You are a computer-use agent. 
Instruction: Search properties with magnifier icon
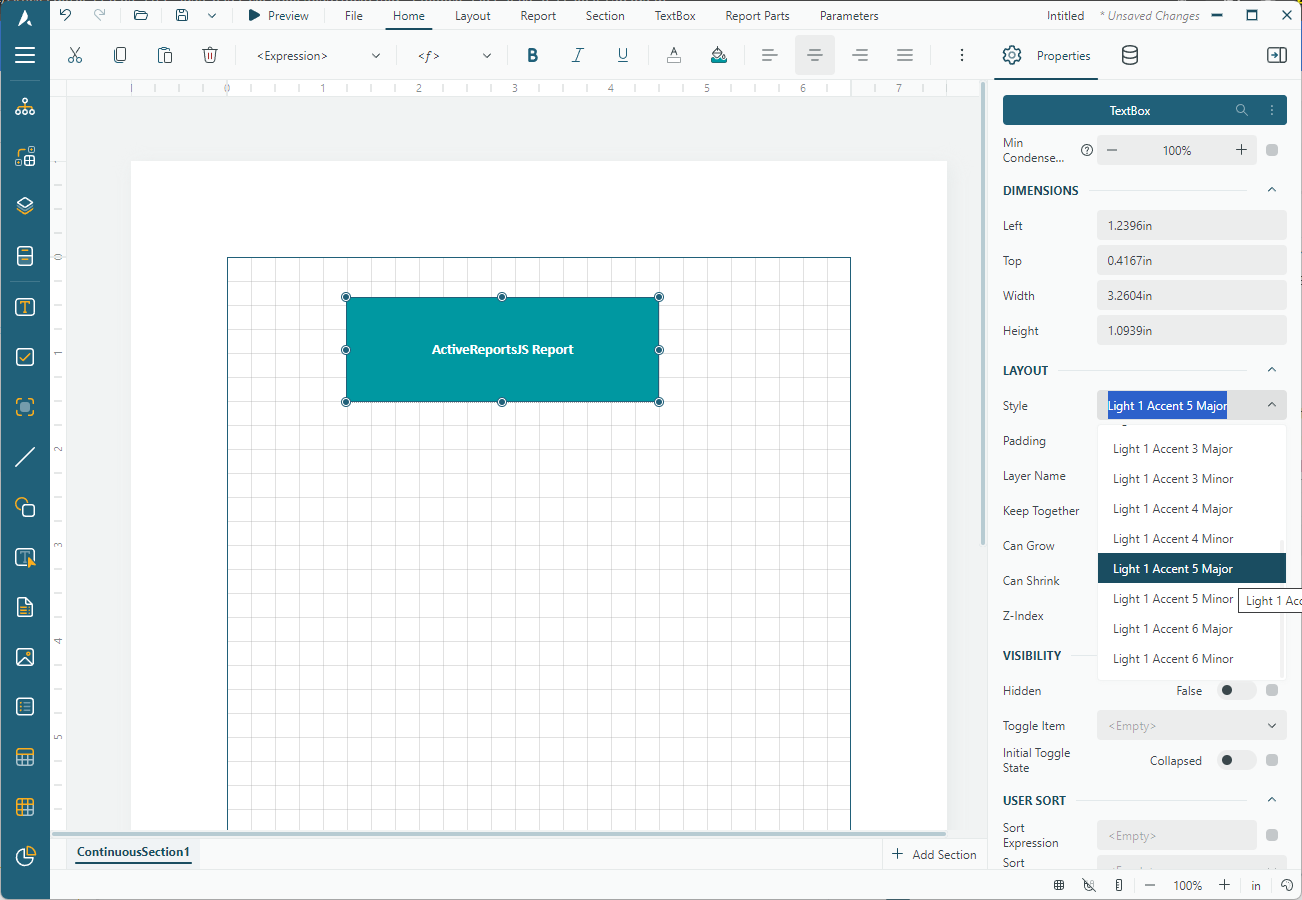point(1242,110)
